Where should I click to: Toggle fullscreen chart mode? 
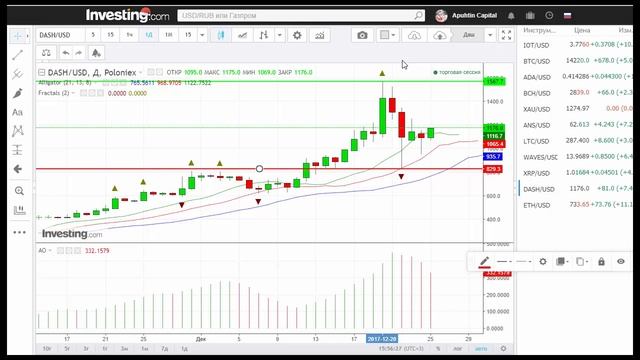coord(506,35)
